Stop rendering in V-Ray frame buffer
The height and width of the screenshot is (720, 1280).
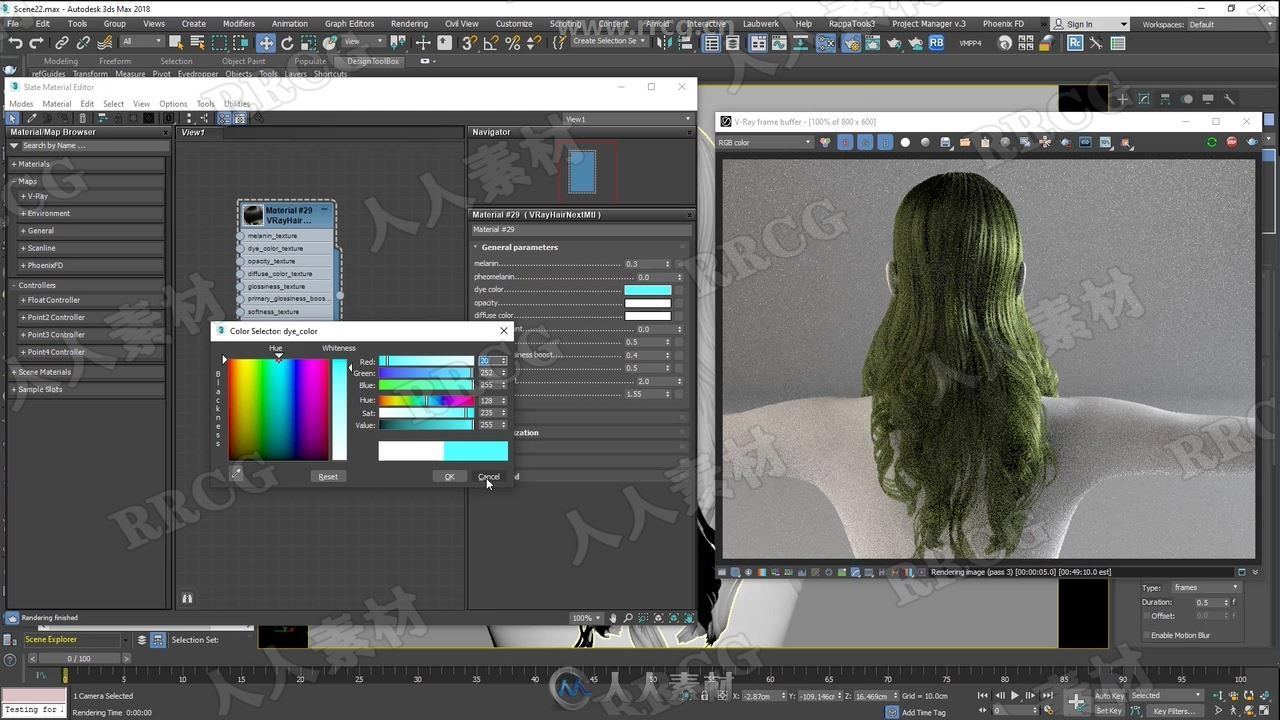(1232, 142)
